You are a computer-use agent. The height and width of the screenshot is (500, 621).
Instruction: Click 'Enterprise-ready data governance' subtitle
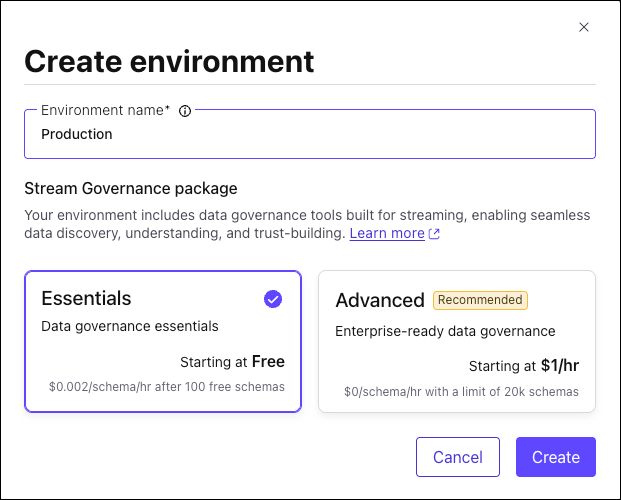[445, 331]
